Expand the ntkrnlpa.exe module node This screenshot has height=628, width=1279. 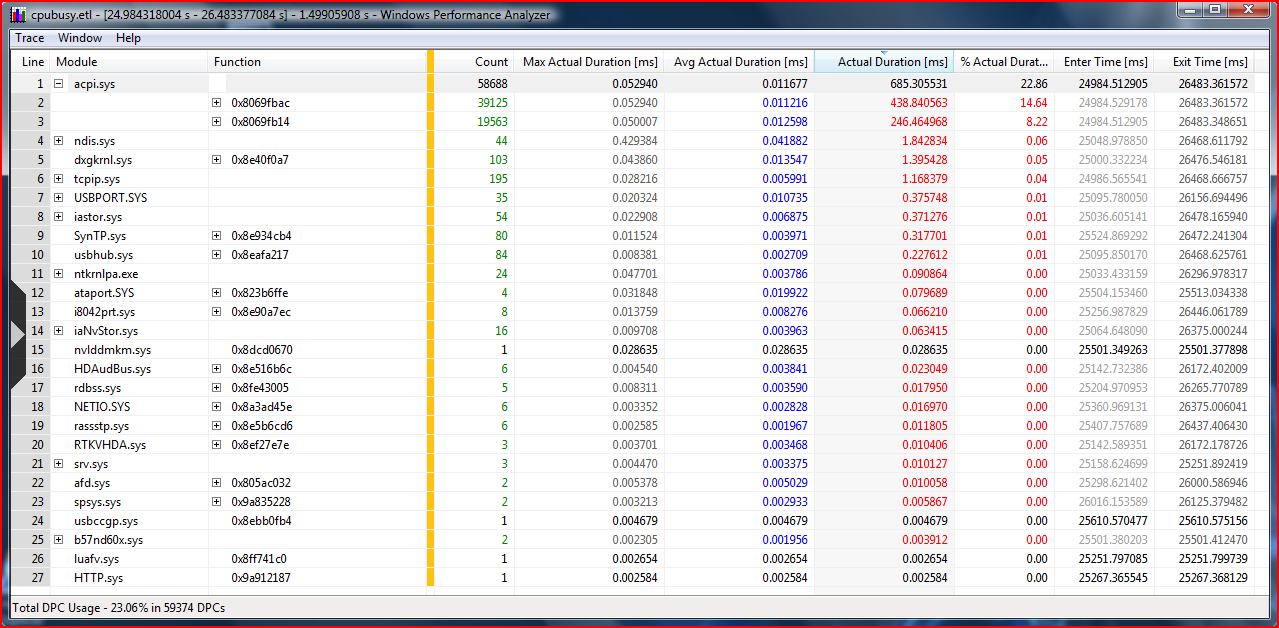click(59, 274)
